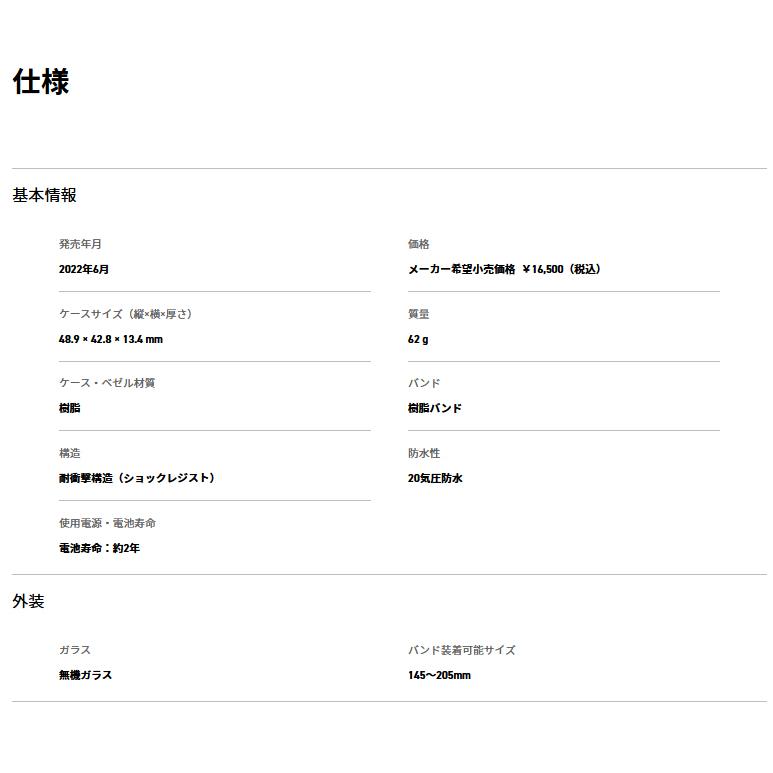Collapse the 基本情報 section header
773x773 pixels.
point(44,195)
